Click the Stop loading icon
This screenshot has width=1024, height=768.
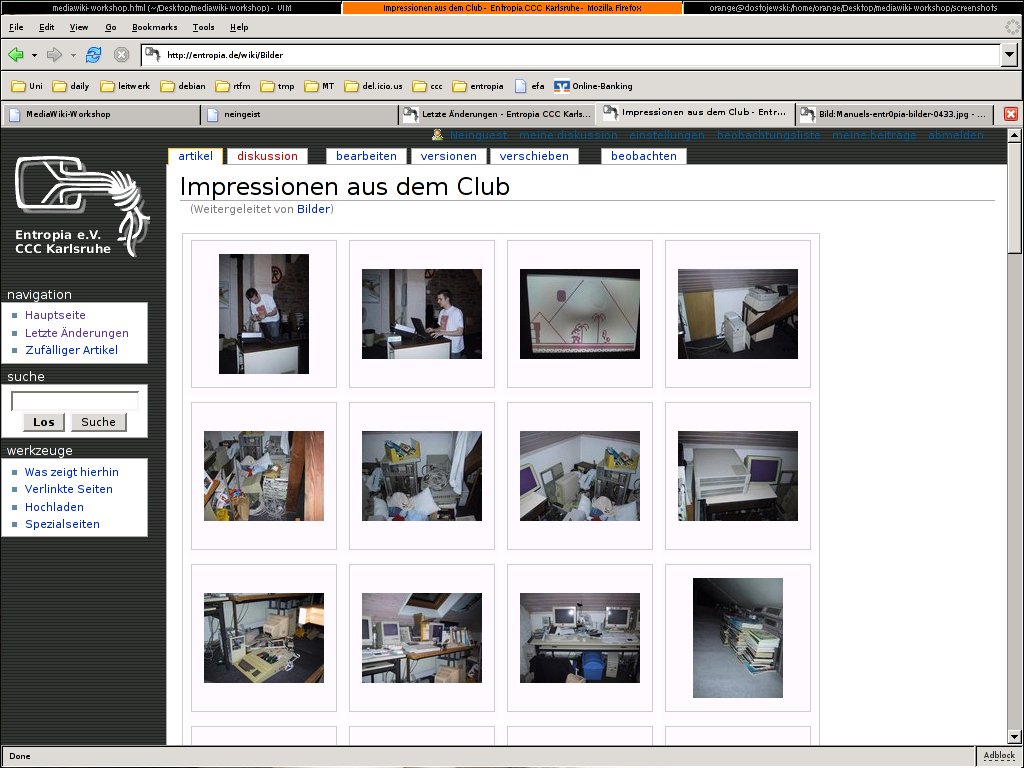[x=121, y=55]
